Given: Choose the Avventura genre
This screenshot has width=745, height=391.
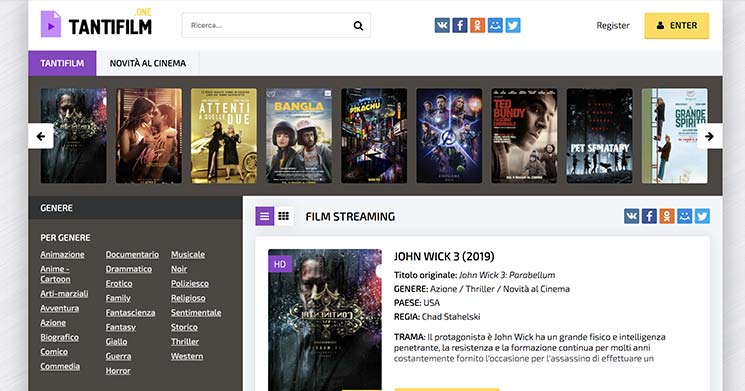Looking at the screenshot, I should click(60, 308).
